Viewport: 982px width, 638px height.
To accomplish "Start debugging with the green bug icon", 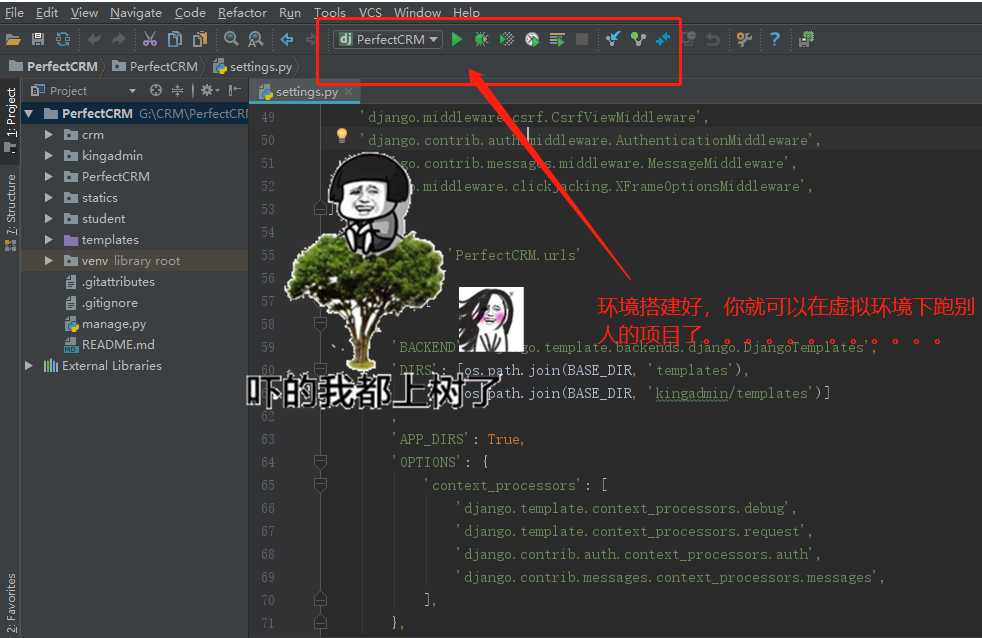I will click(x=481, y=39).
